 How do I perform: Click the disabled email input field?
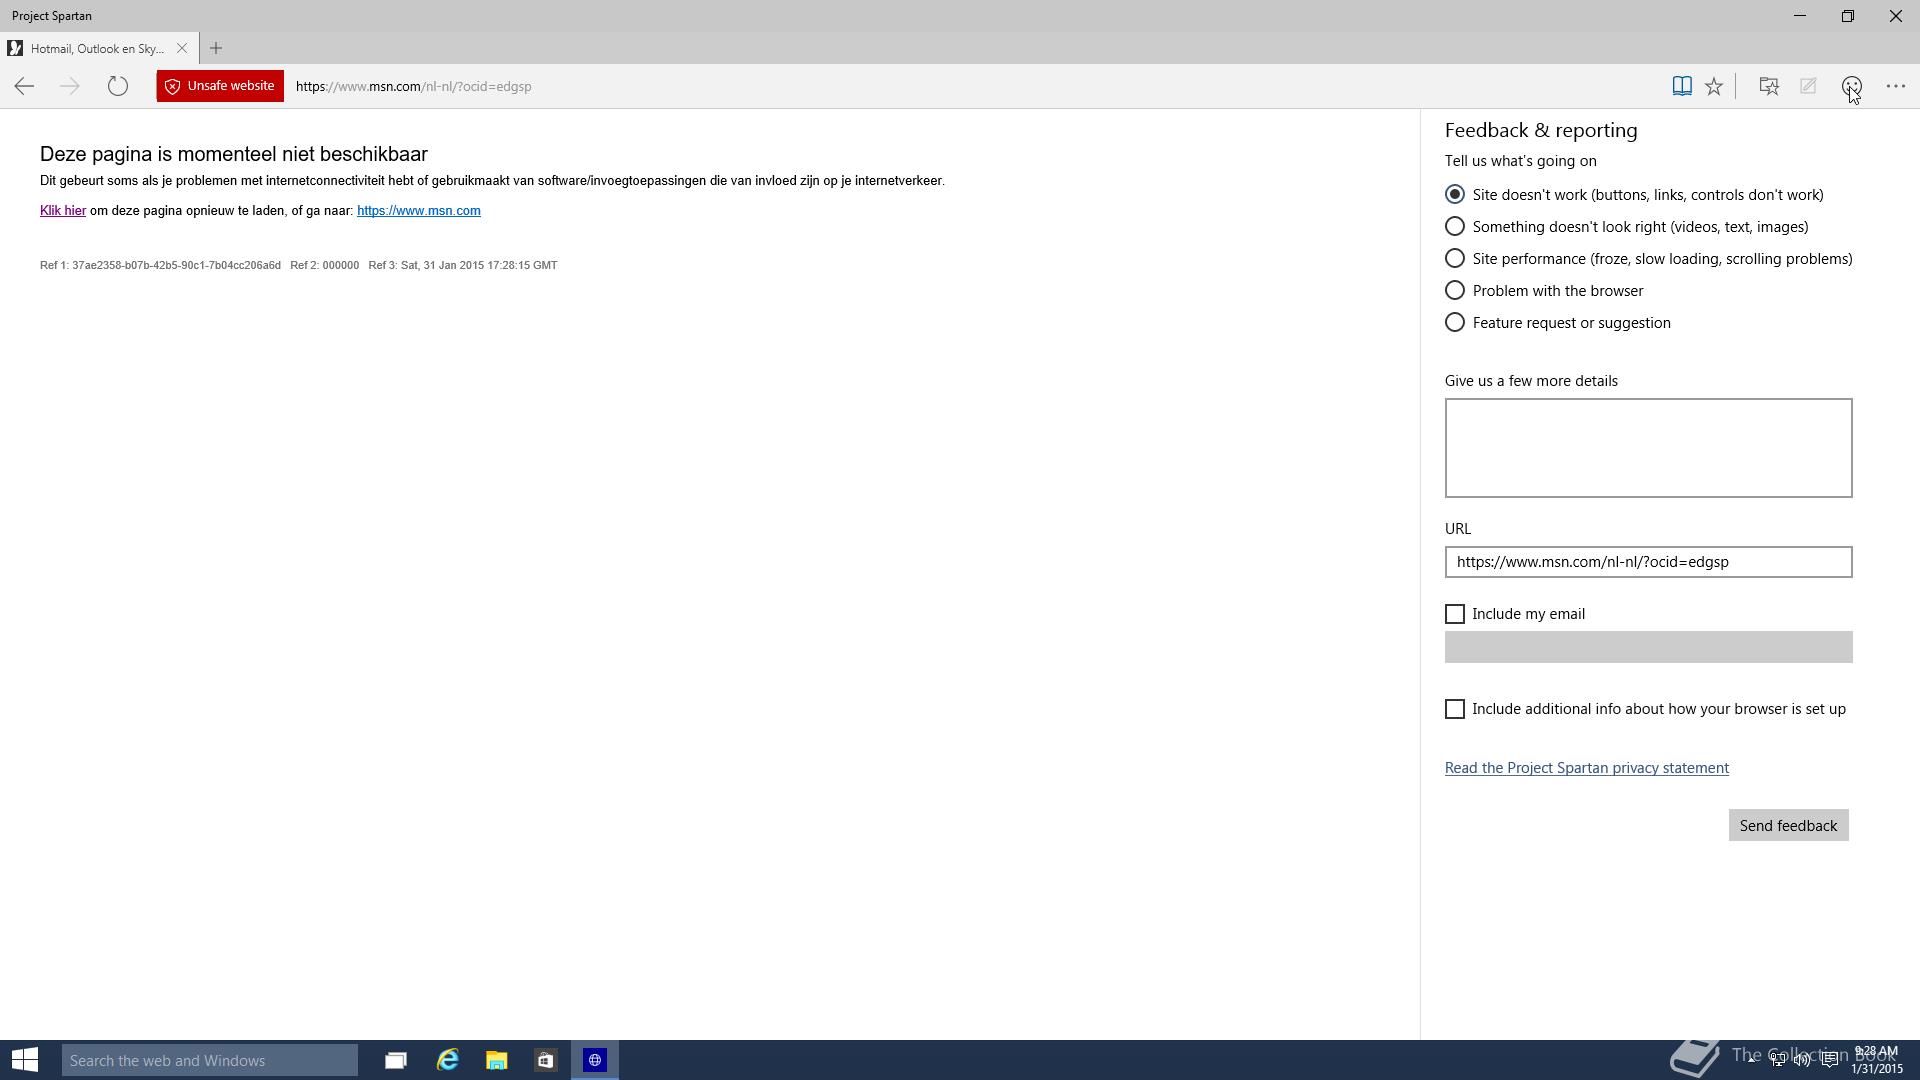point(1648,647)
